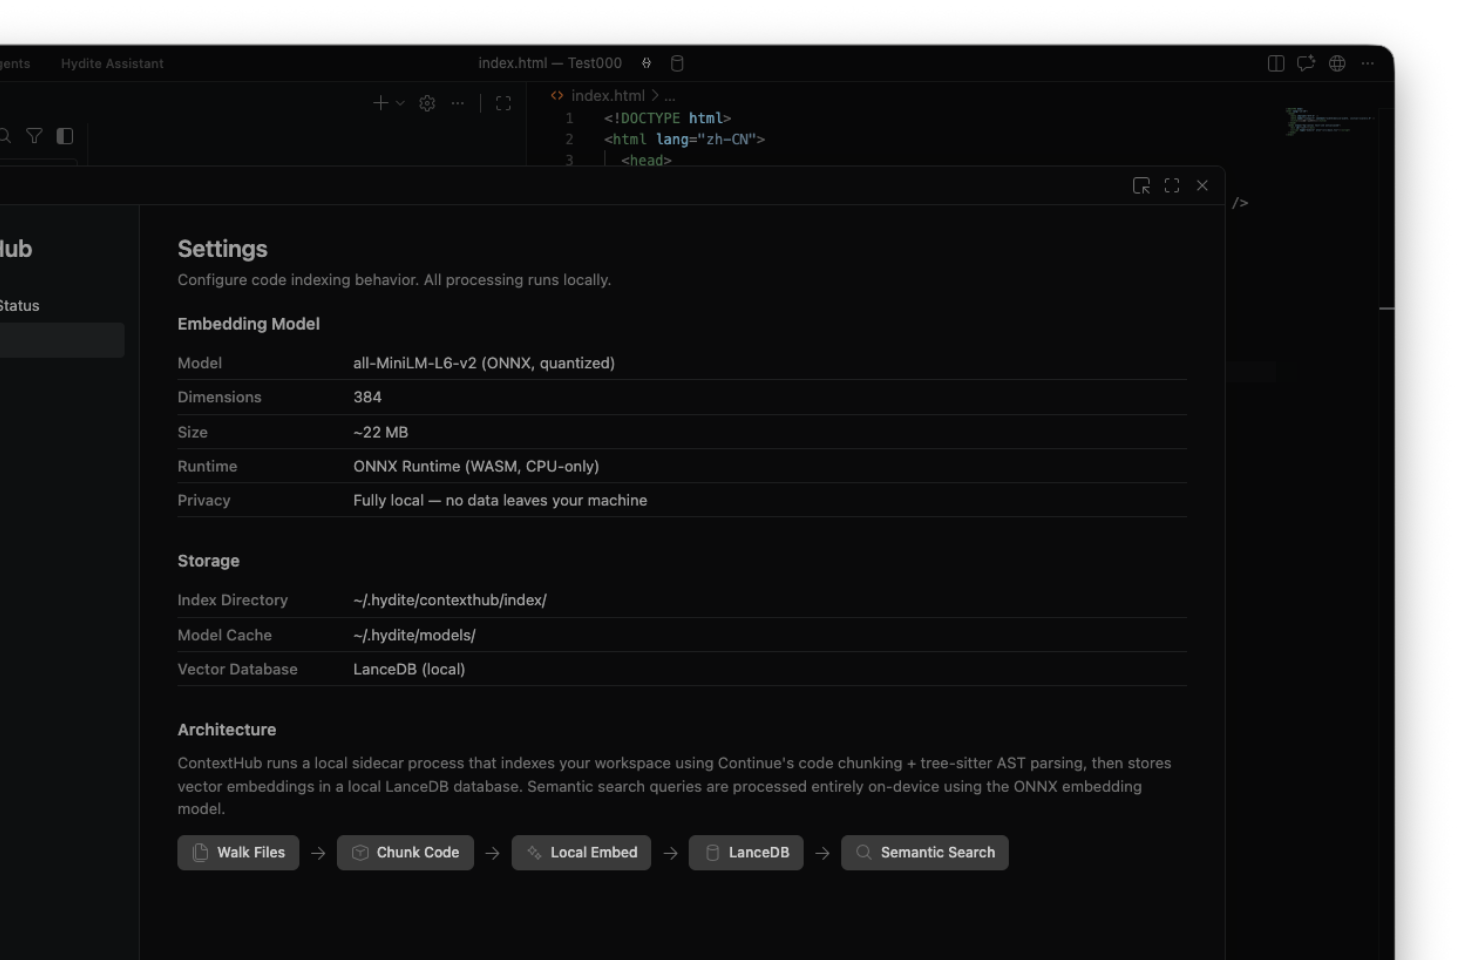Viewport: 1460px width, 960px height.
Task: Toggle the split editor layout icon
Action: (x=1276, y=63)
